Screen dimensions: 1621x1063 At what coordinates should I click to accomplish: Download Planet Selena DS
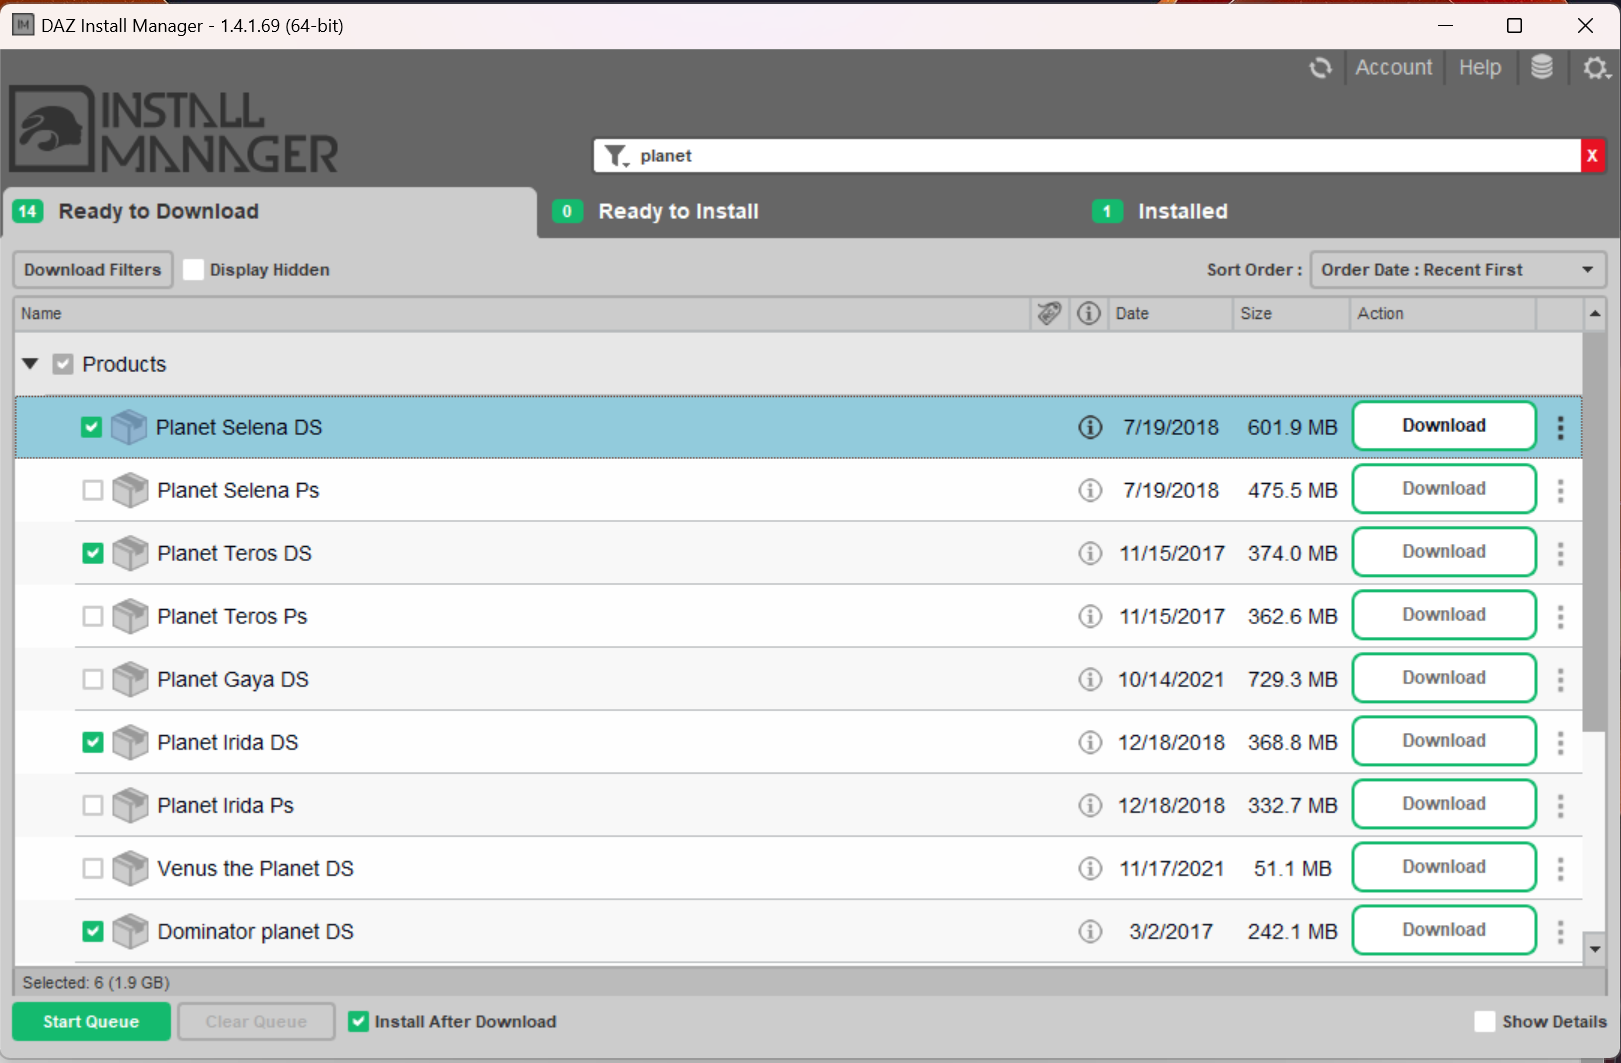point(1444,426)
